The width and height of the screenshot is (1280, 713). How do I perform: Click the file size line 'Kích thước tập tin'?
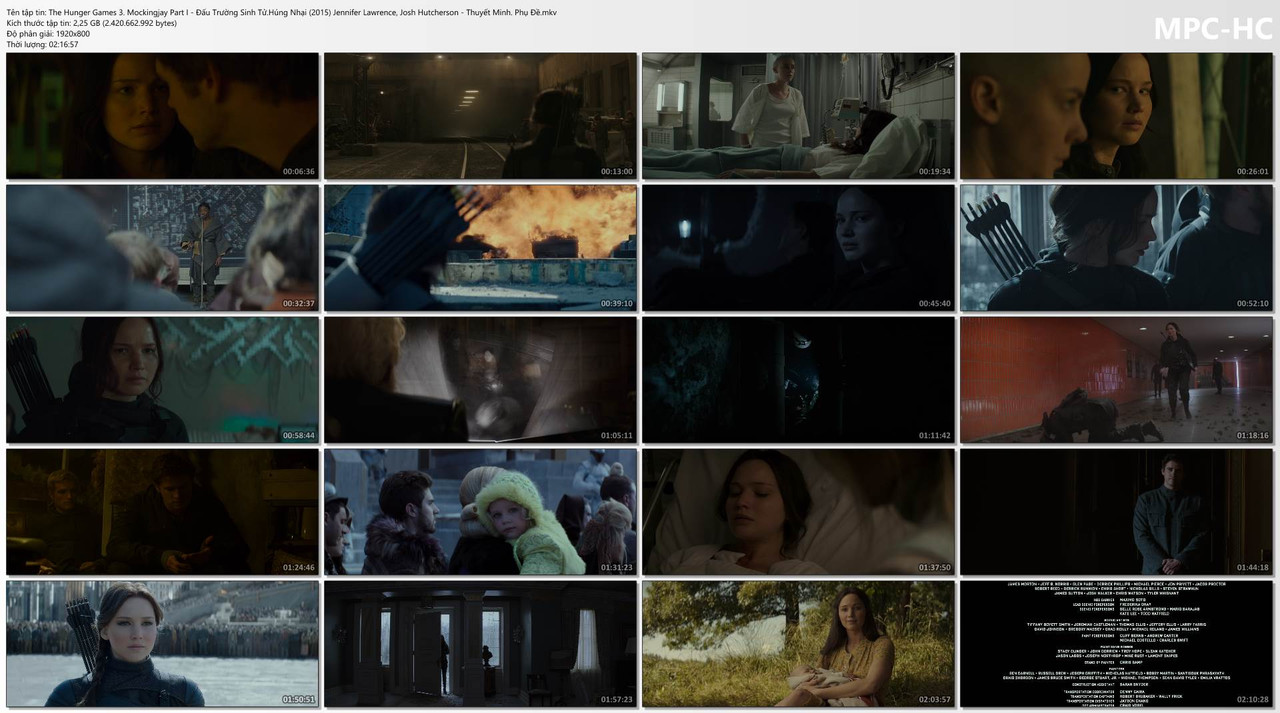91,23
